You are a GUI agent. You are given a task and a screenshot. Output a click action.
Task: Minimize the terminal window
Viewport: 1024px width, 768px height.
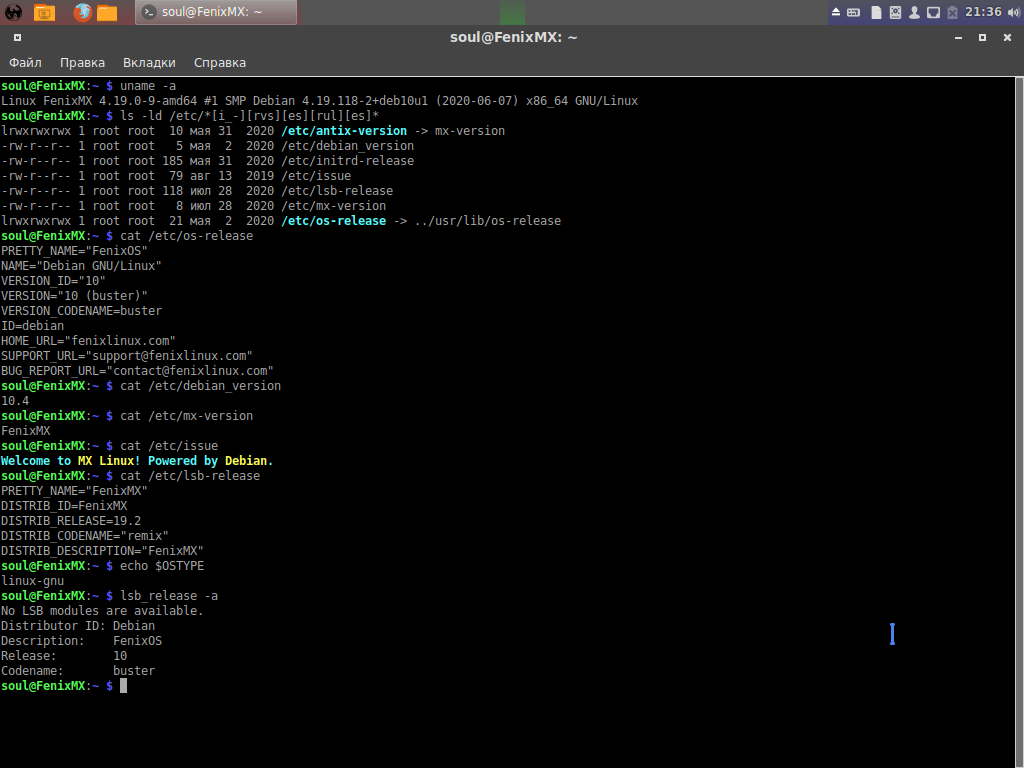coord(958,38)
